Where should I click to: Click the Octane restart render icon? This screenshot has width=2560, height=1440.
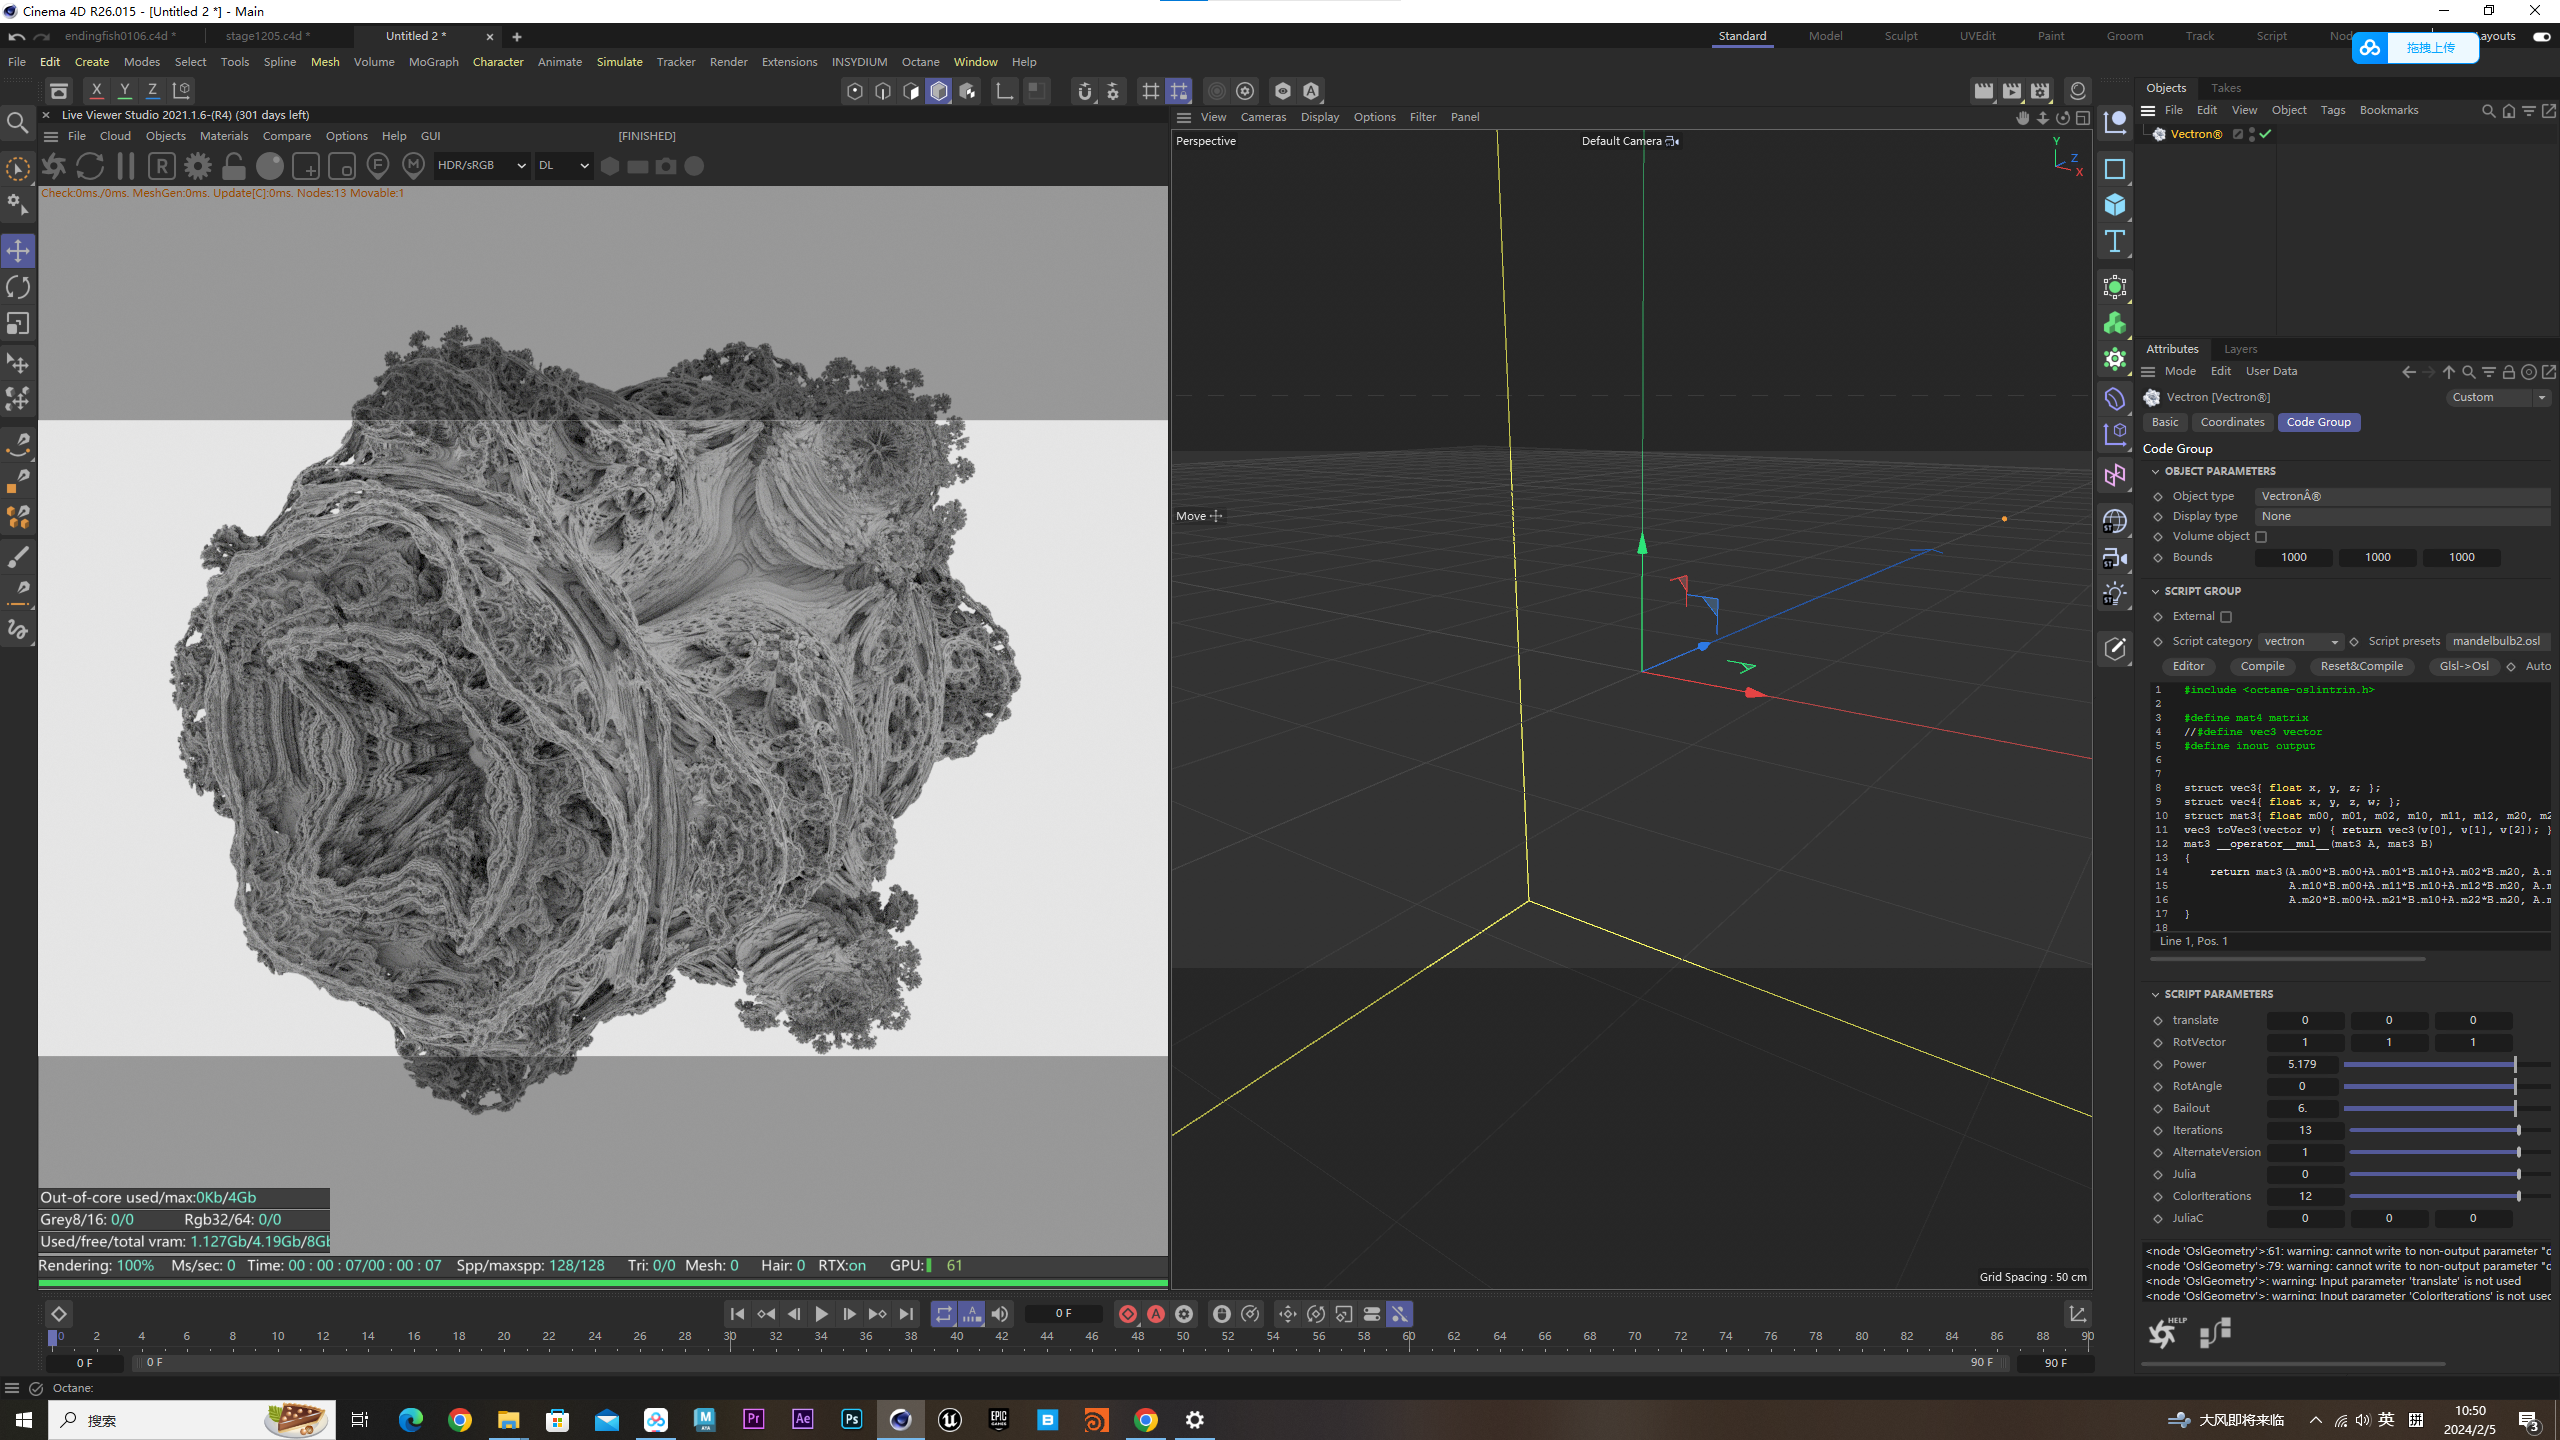pos(90,166)
